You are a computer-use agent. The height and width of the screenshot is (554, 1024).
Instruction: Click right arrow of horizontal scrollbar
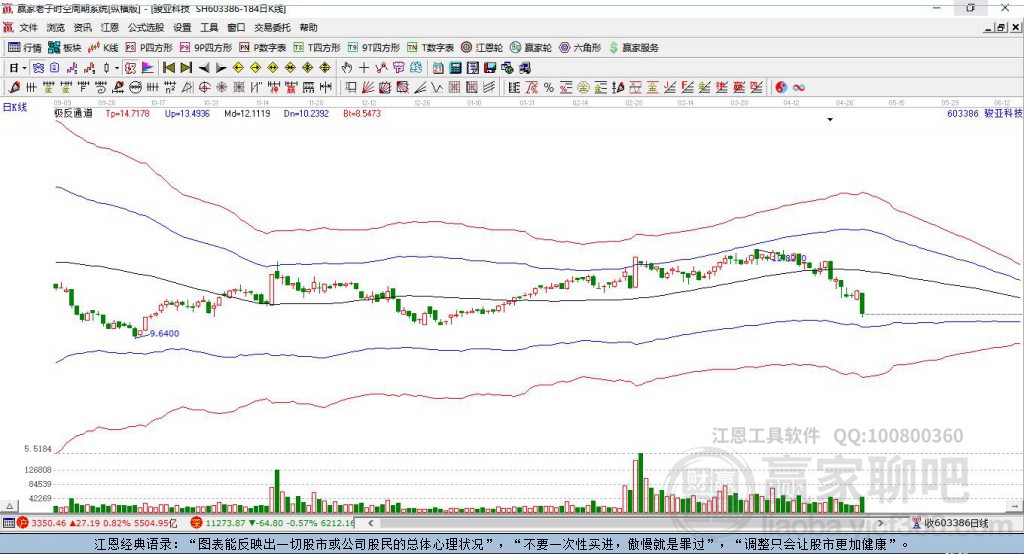point(880,523)
